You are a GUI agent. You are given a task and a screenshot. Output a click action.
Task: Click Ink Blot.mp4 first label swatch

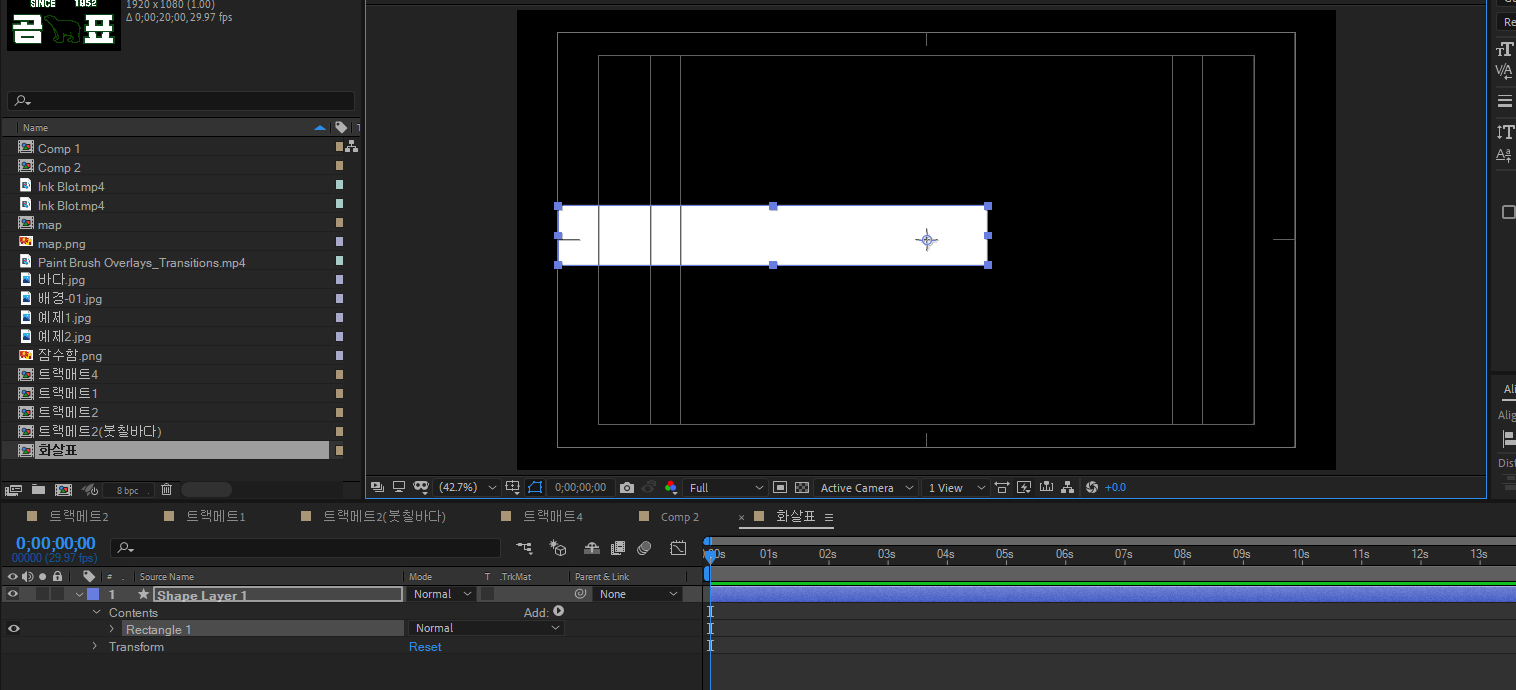click(x=340, y=186)
